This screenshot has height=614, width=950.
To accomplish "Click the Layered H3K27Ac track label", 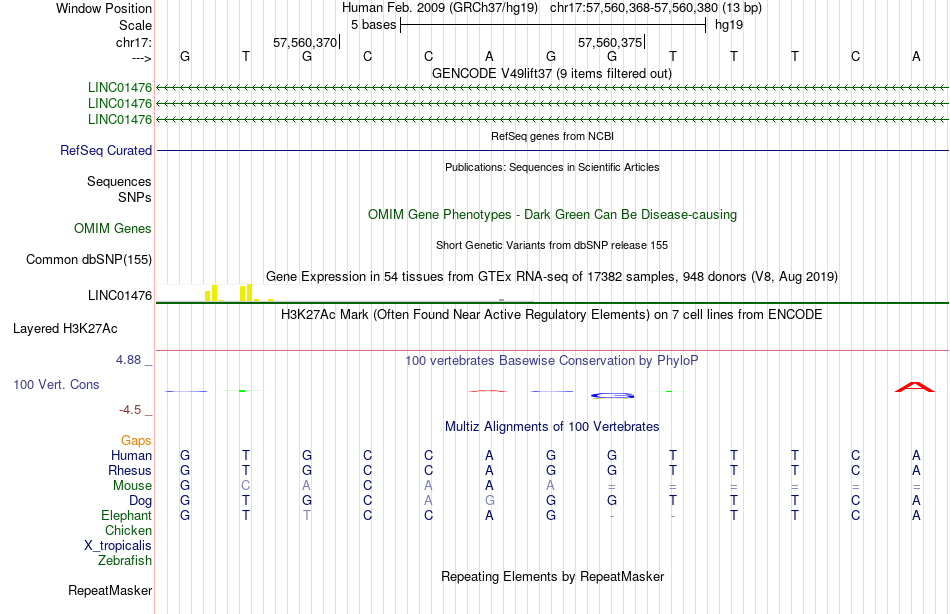I will click(65, 329).
